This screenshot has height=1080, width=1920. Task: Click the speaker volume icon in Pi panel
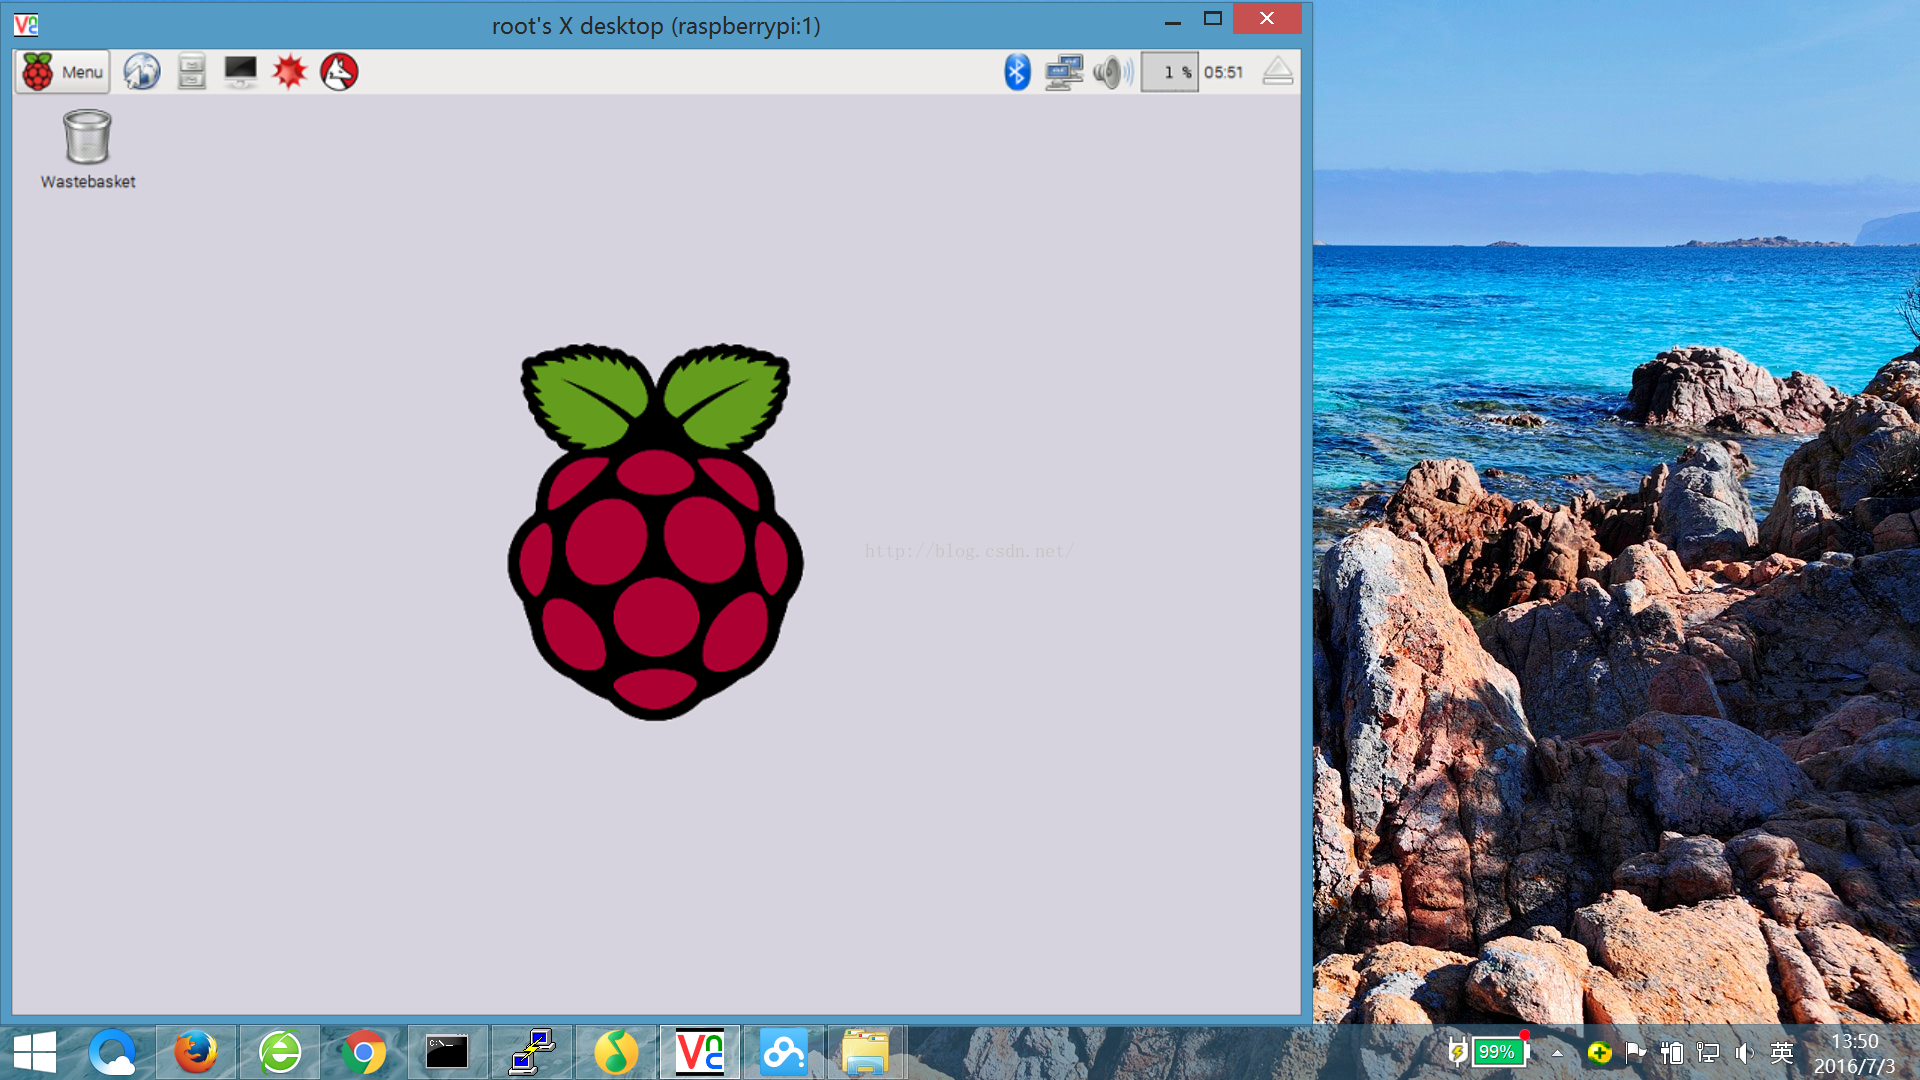click(1113, 72)
